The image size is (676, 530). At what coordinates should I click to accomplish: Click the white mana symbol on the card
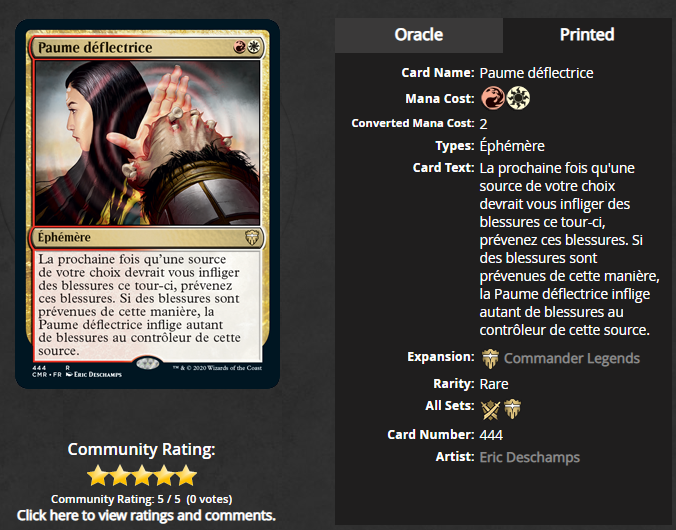click(x=254, y=47)
